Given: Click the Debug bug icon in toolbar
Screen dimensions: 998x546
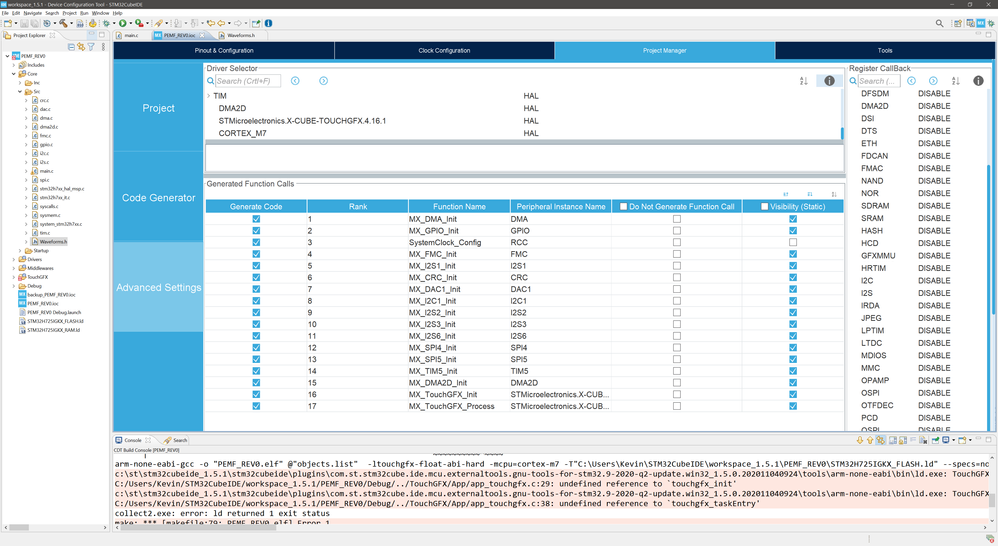Looking at the screenshot, I should click(x=106, y=24).
